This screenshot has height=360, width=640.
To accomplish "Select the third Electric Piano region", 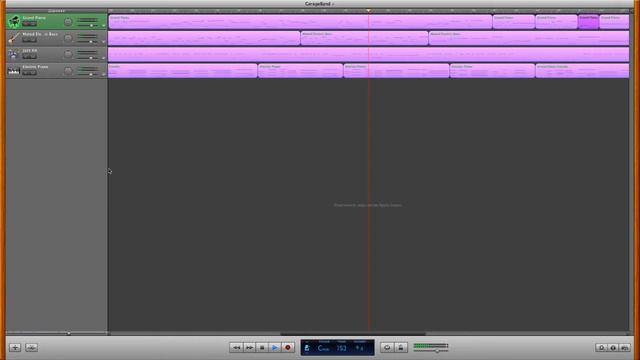I will (396, 71).
